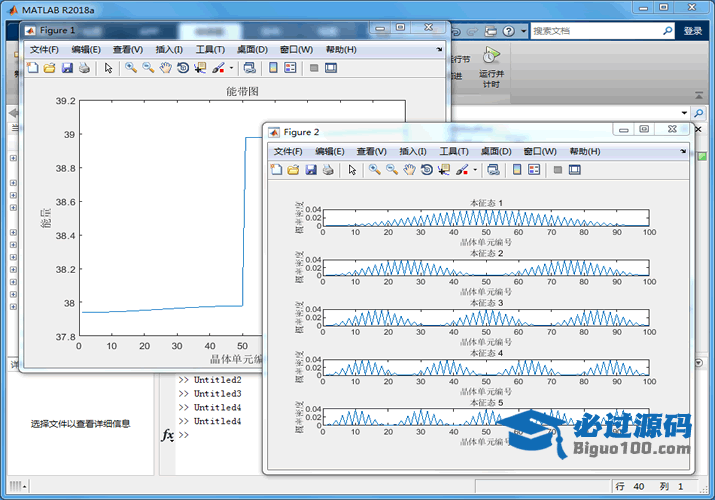The image size is (715, 500).
Task: Click Link Plot icon in Figure 2
Action: 493,170
